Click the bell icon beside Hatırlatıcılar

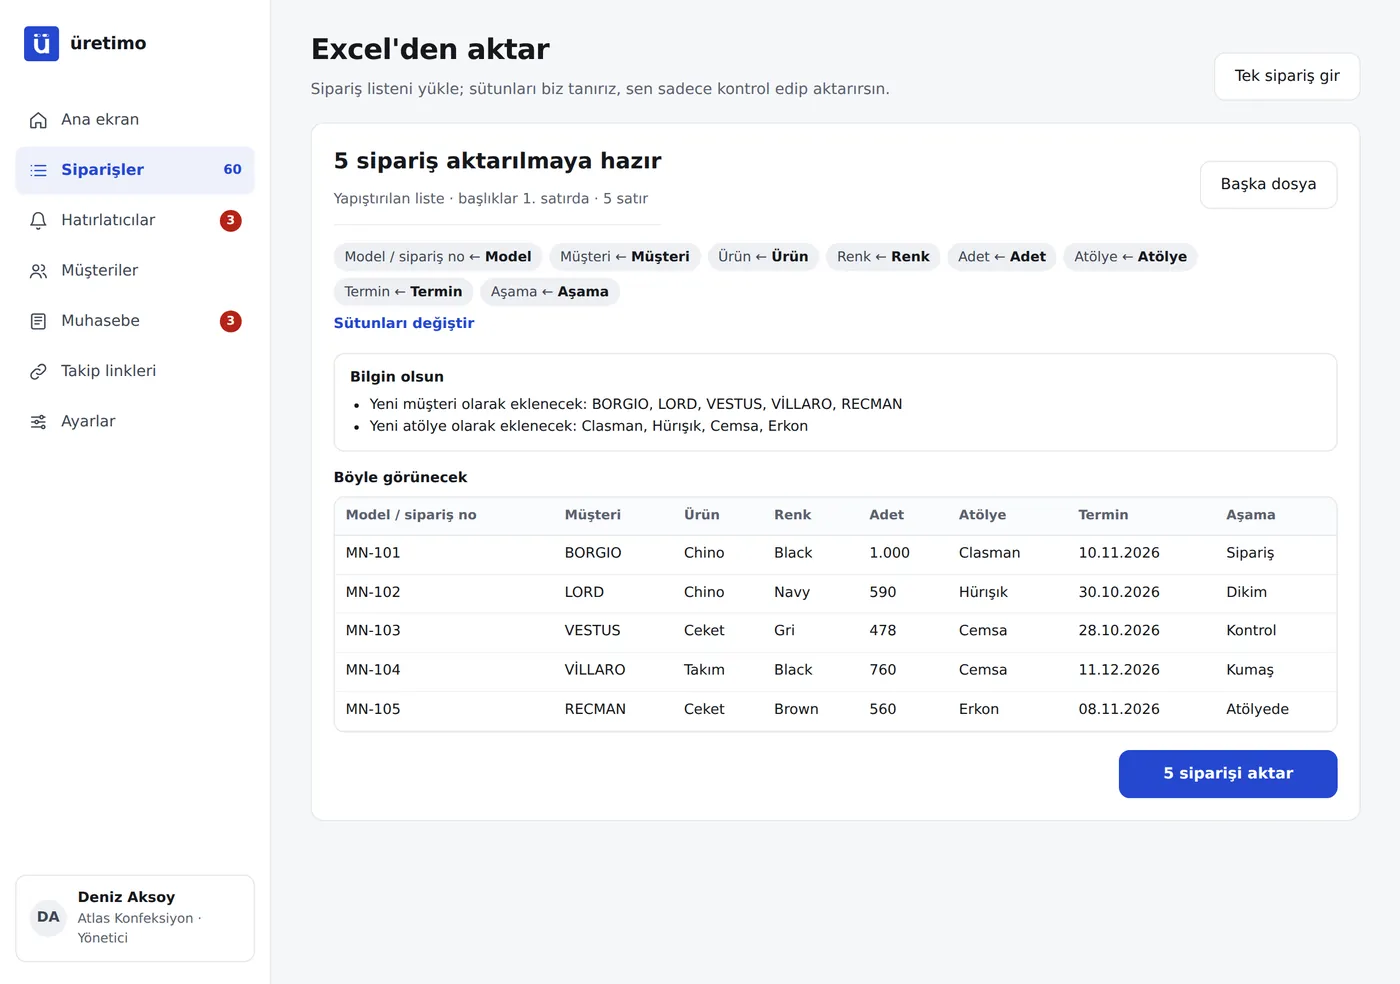tap(38, 220)
